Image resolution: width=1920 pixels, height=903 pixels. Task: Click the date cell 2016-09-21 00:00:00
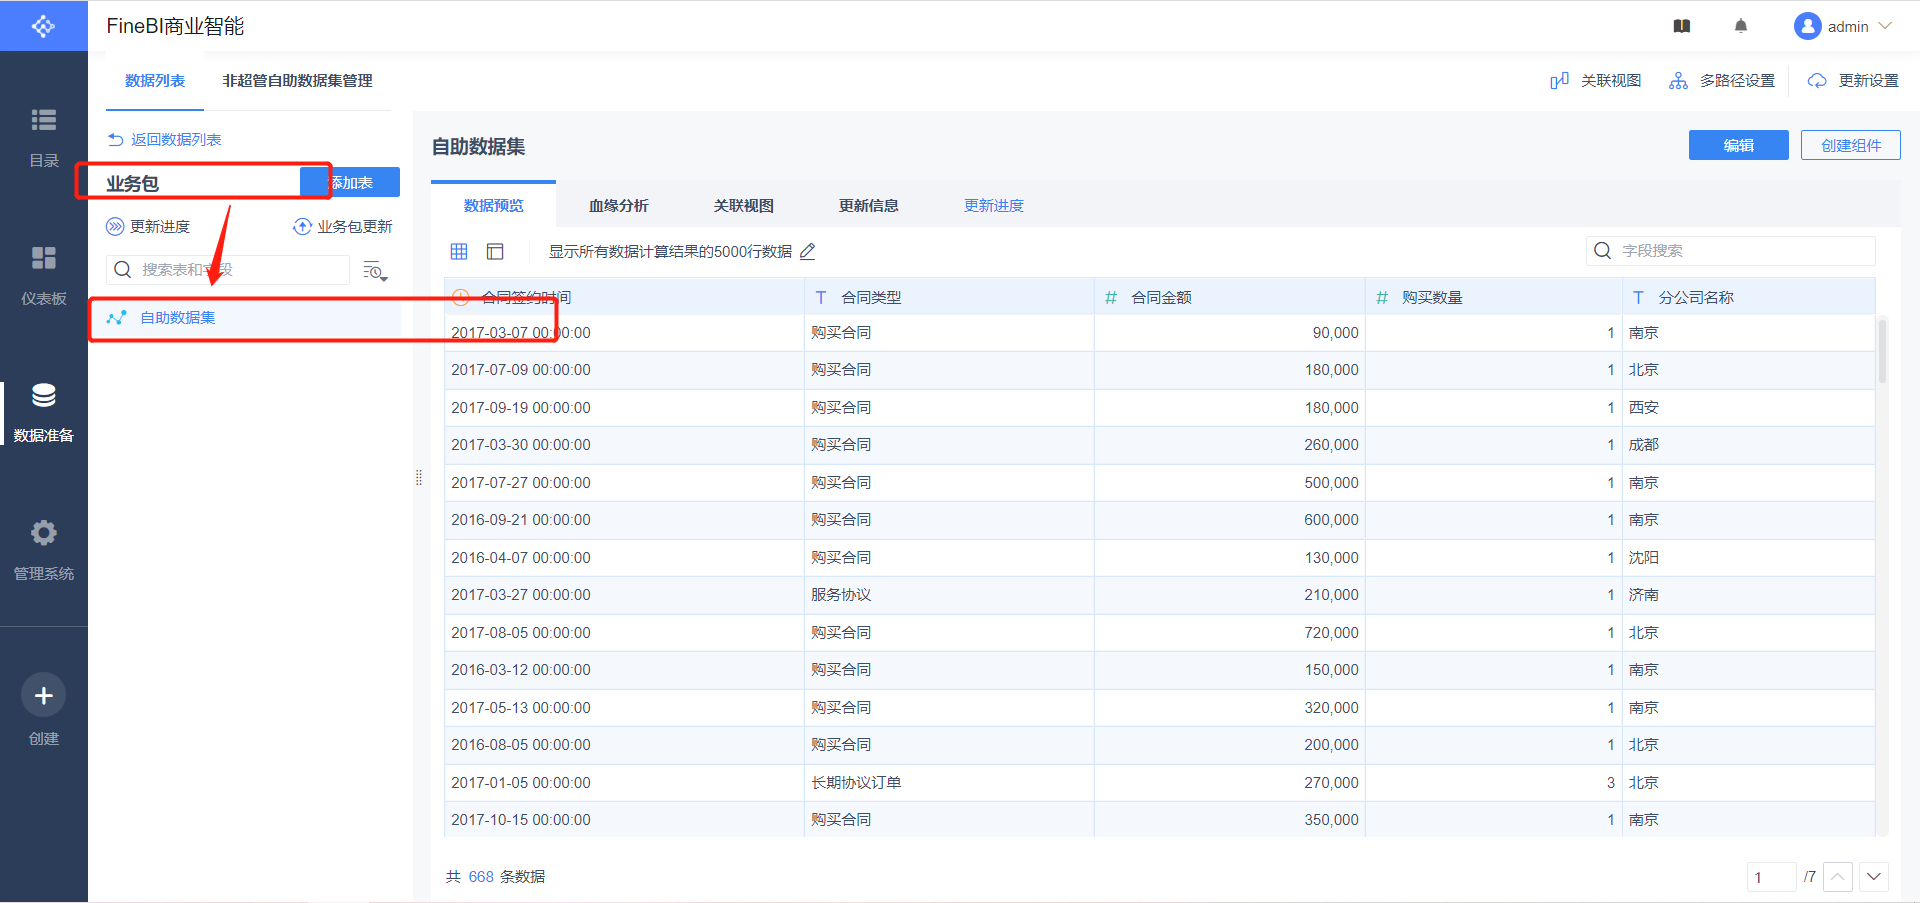pos(624,520)
